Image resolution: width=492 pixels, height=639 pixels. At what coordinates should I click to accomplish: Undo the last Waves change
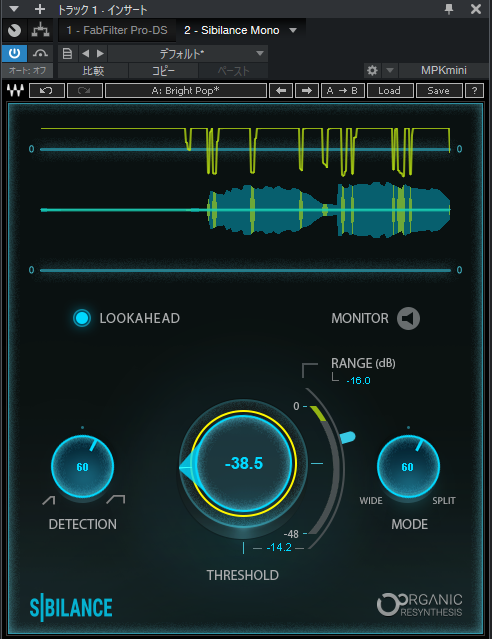point(46,90)
